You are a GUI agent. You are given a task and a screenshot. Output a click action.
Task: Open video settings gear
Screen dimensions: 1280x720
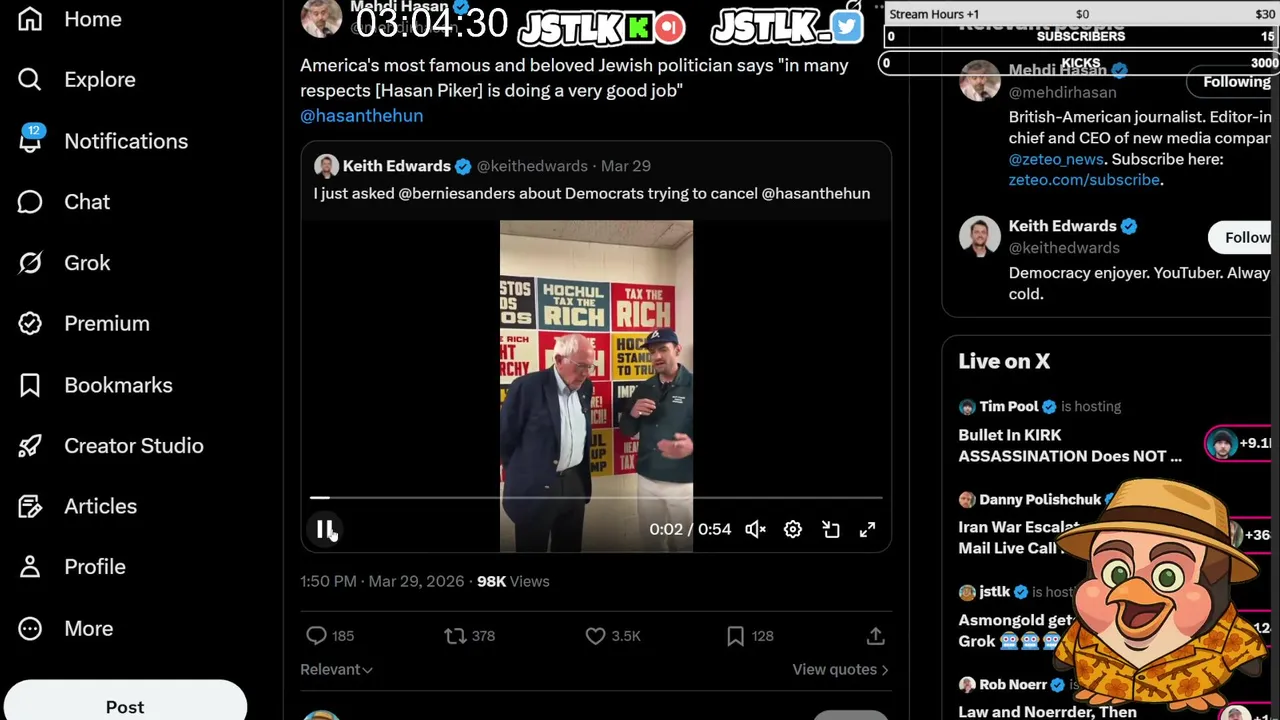[x=793, y=530]
